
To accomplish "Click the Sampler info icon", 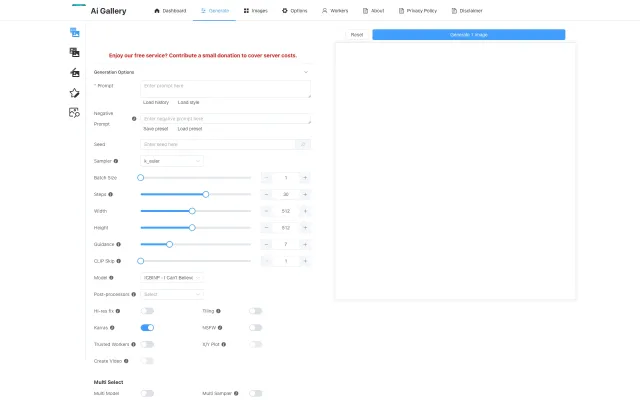I will (116, 161).
